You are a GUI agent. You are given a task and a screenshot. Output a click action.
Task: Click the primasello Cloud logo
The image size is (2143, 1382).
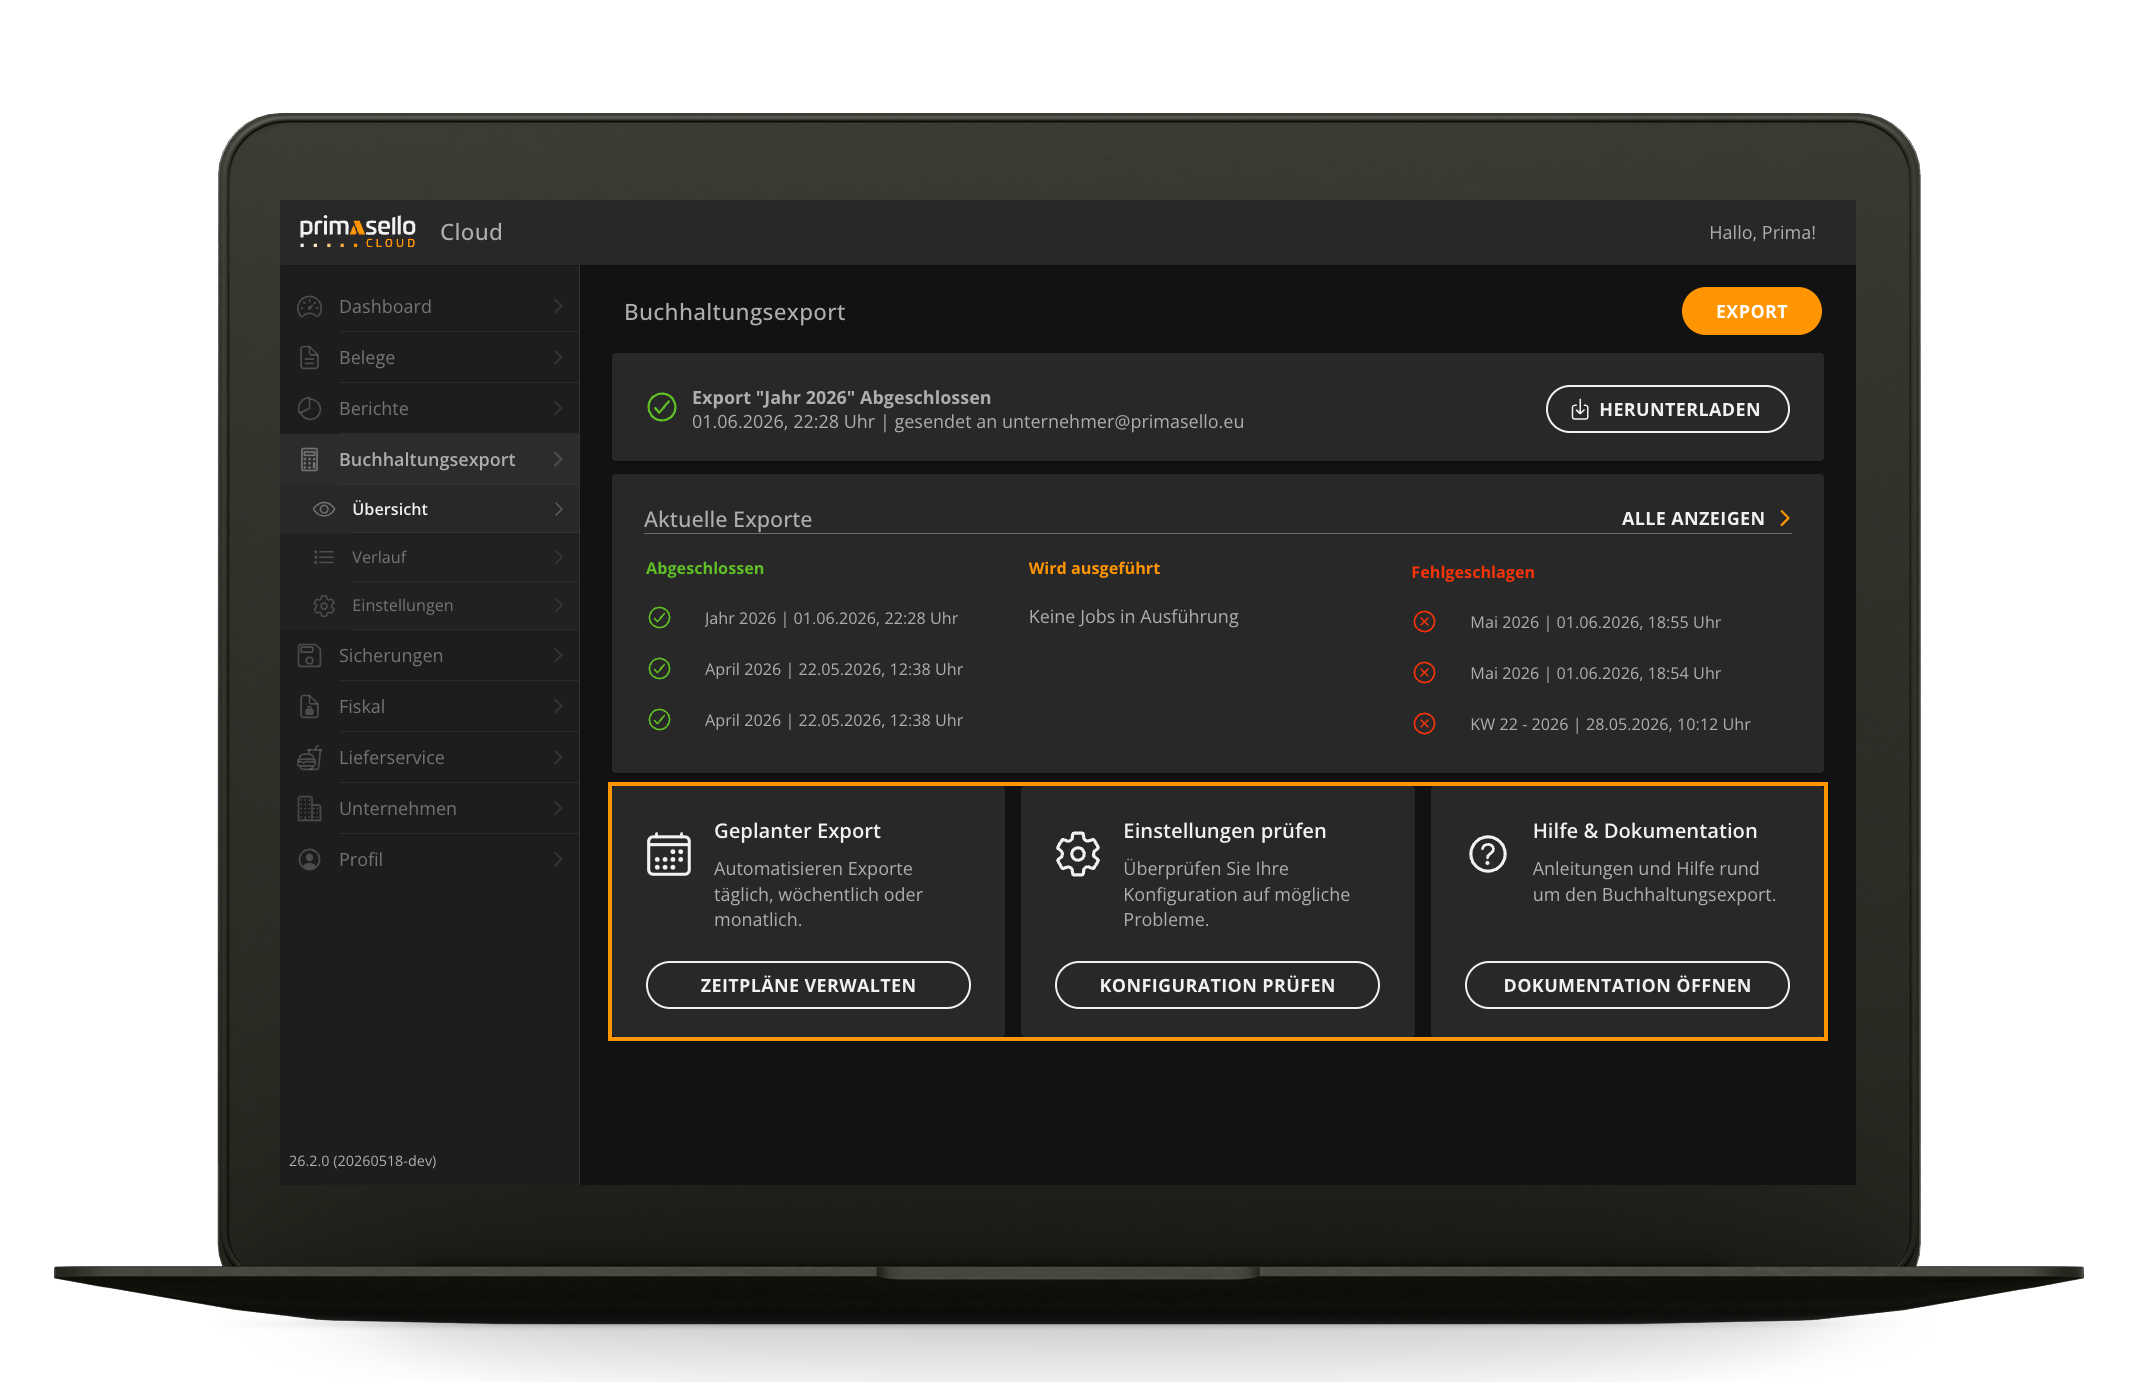[x=357, y=231]
